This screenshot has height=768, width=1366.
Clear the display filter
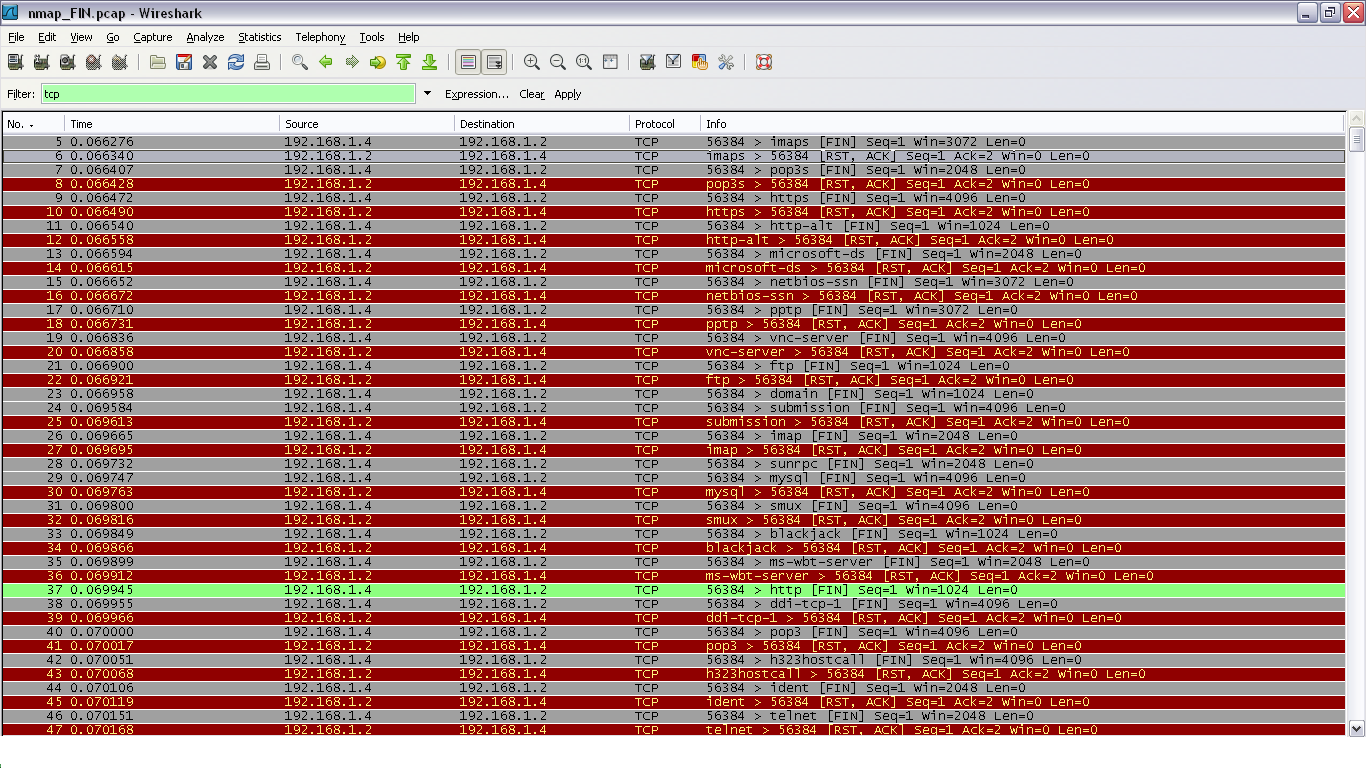point(532,94)
